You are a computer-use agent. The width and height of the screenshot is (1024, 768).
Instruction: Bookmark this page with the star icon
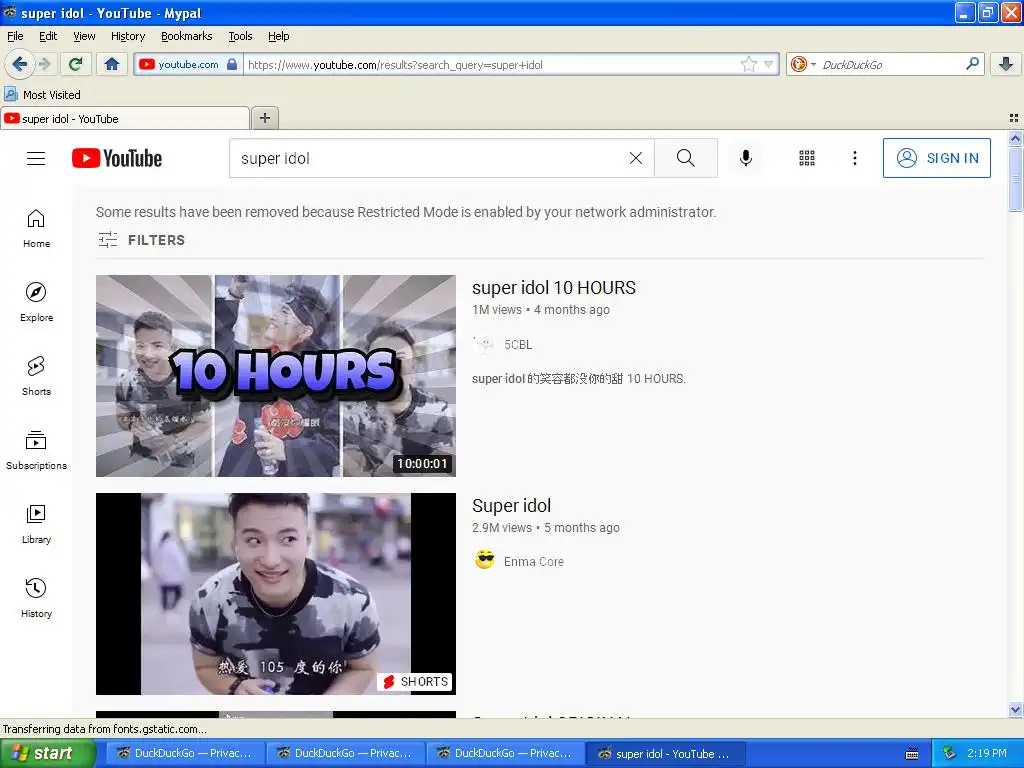(x=748, y=64)
